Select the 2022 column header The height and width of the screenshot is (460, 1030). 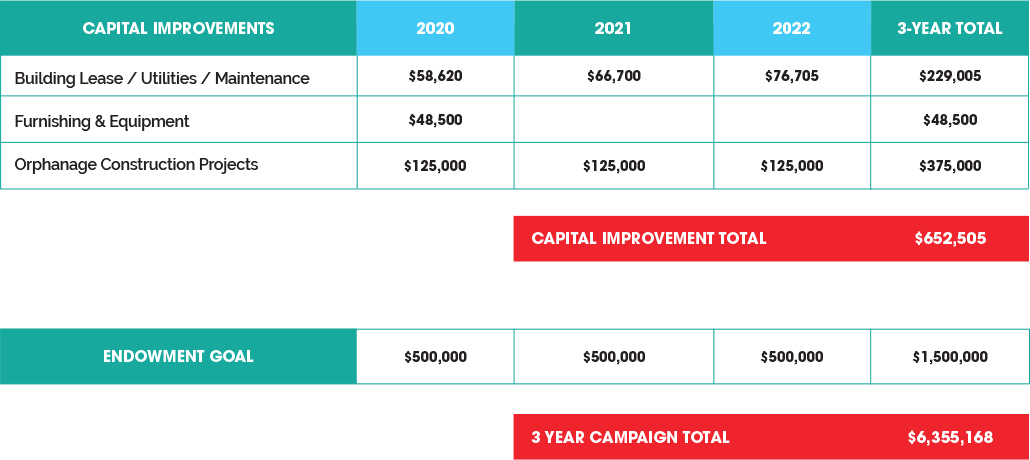point(792,28)
